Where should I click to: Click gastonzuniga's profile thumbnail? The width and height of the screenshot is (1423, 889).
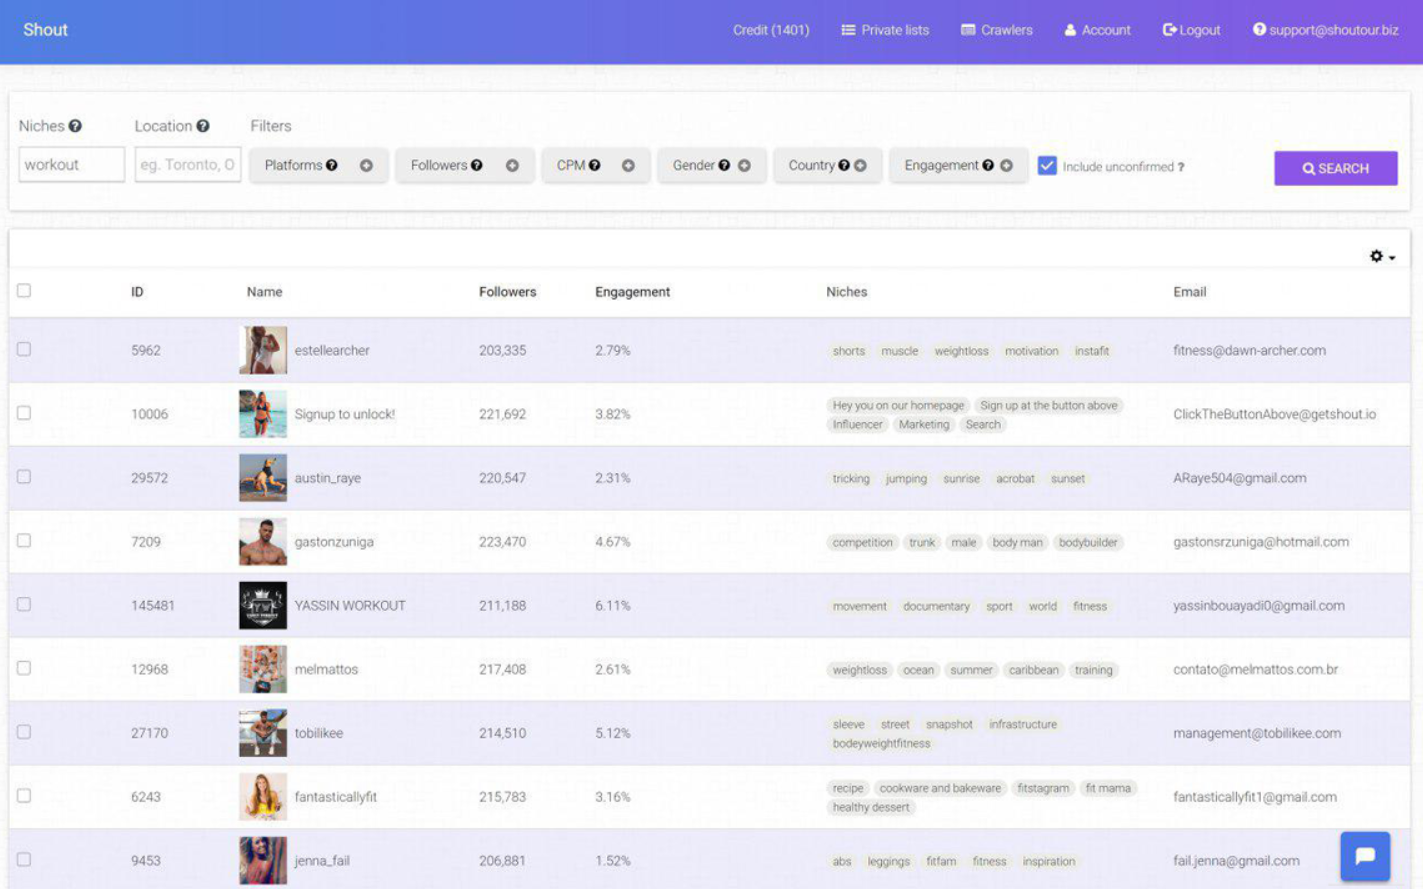tap(263, 541)
